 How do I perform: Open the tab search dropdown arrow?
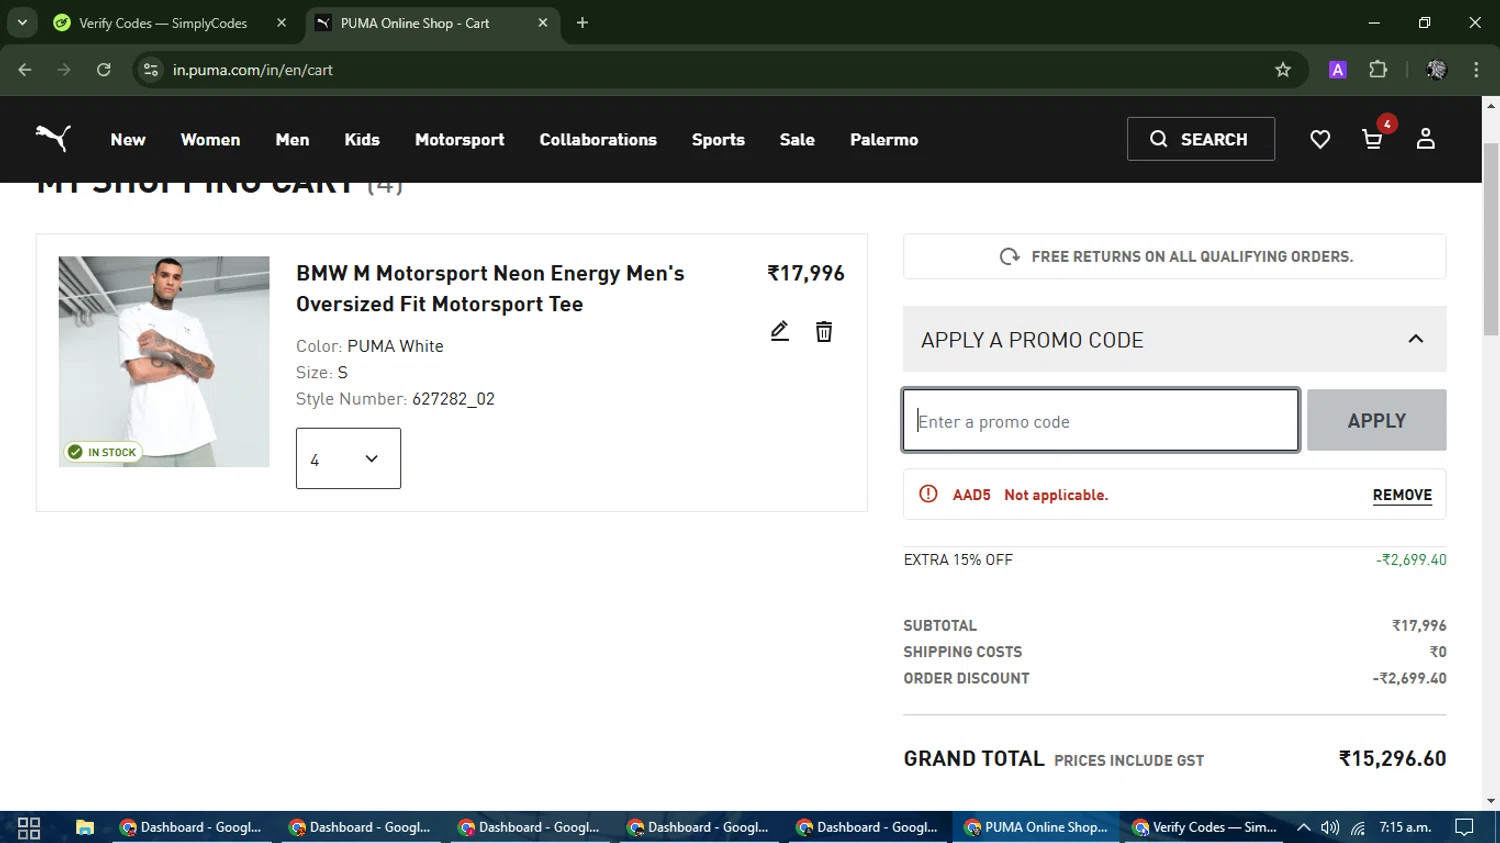click(x=22, y=23)
